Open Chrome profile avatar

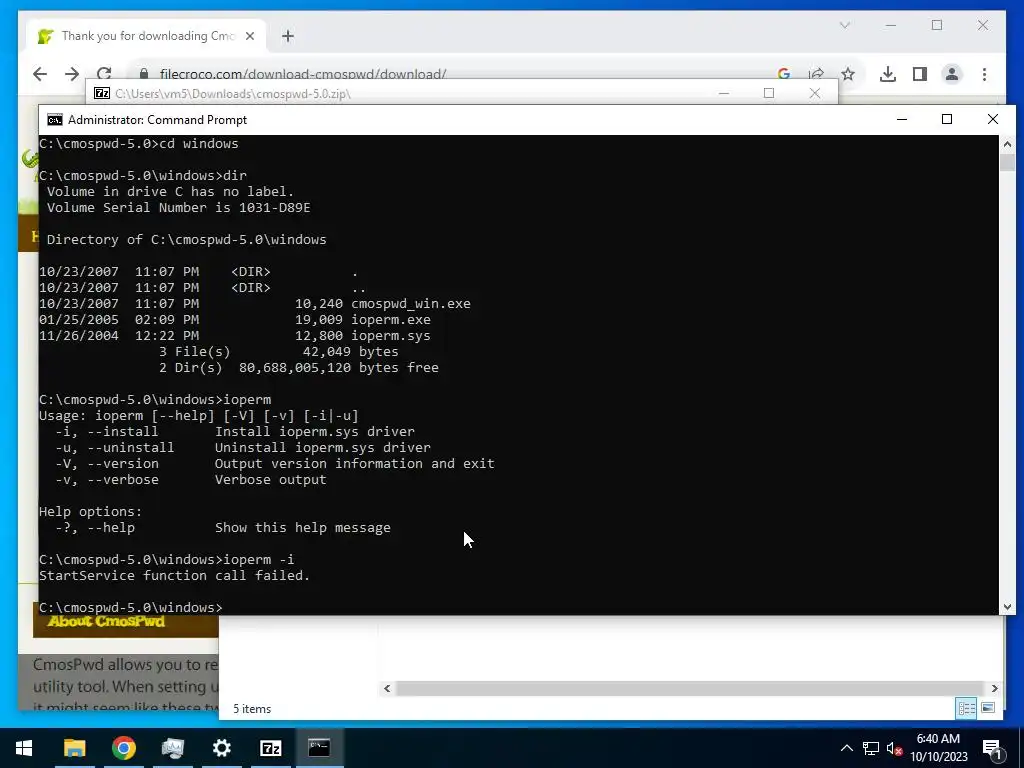point(952,74)
